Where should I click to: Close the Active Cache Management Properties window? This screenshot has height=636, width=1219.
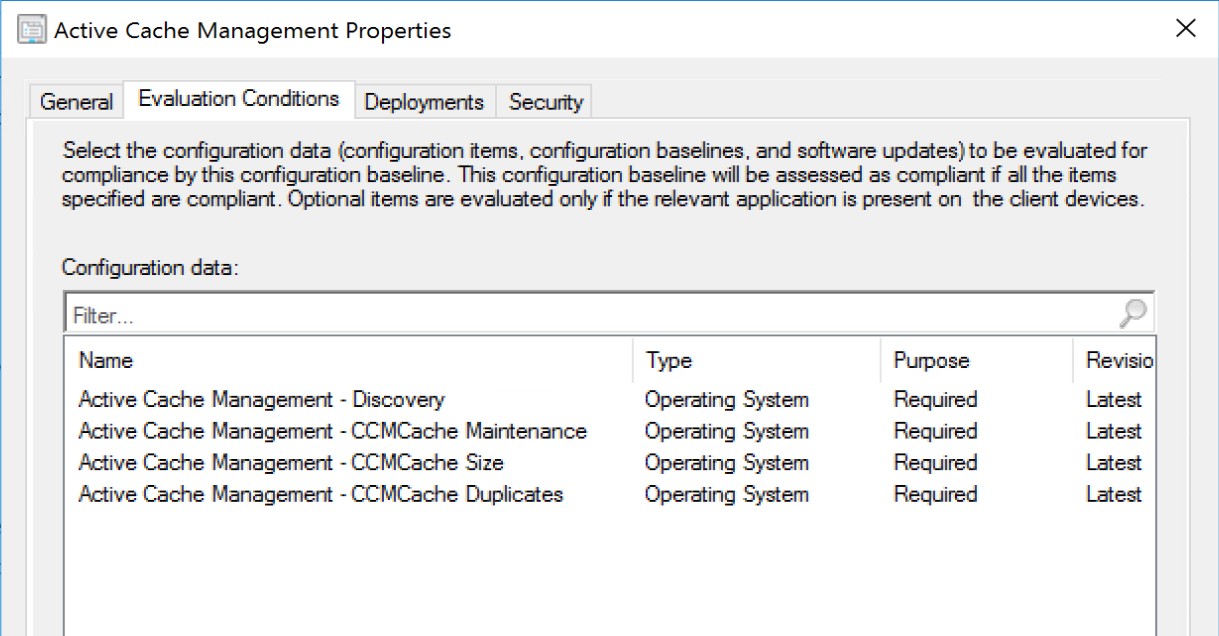(x=1185, y=29)
